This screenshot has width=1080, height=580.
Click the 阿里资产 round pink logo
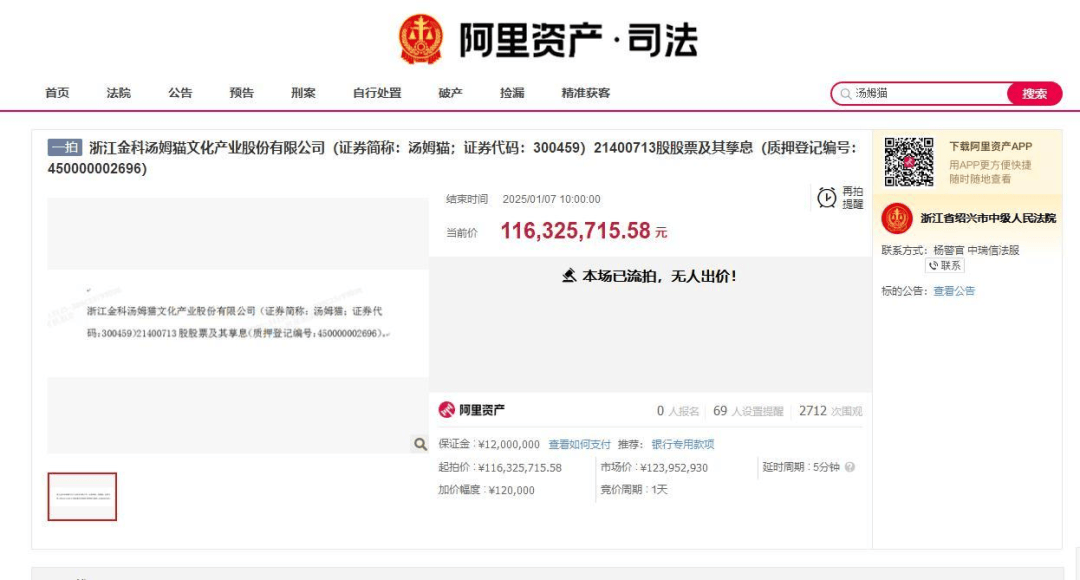coord(446,410)
